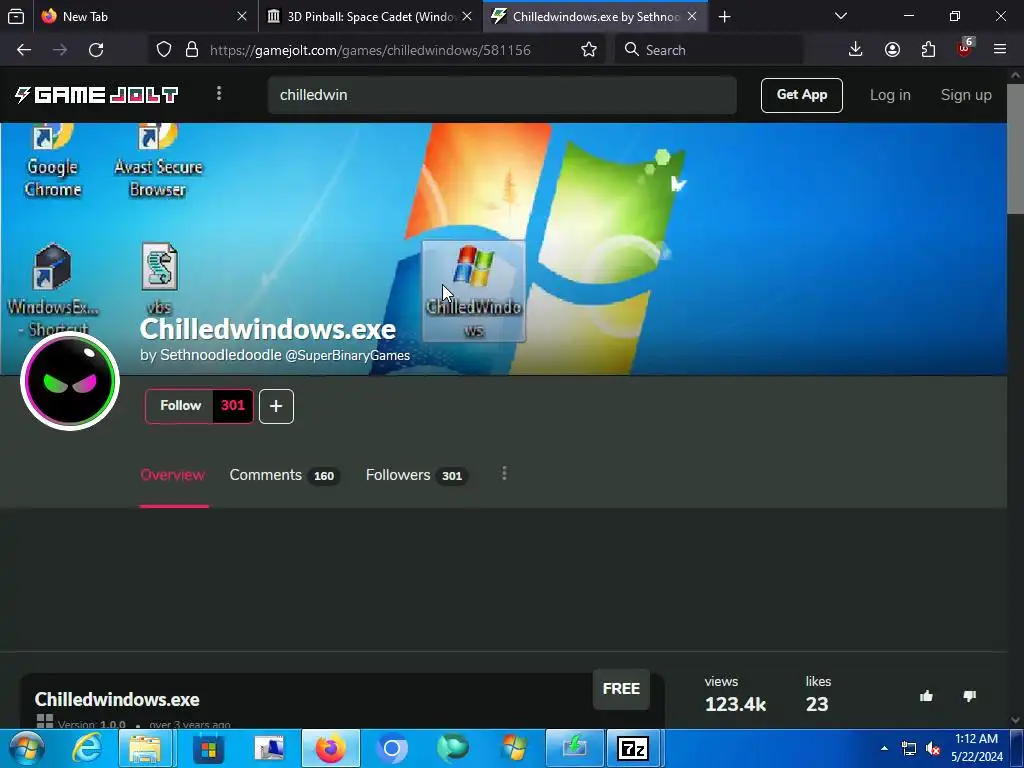Switch to 3D Pinball Space Cadet tab
This screenshot has height=768, width=1024.
(370, 16)
